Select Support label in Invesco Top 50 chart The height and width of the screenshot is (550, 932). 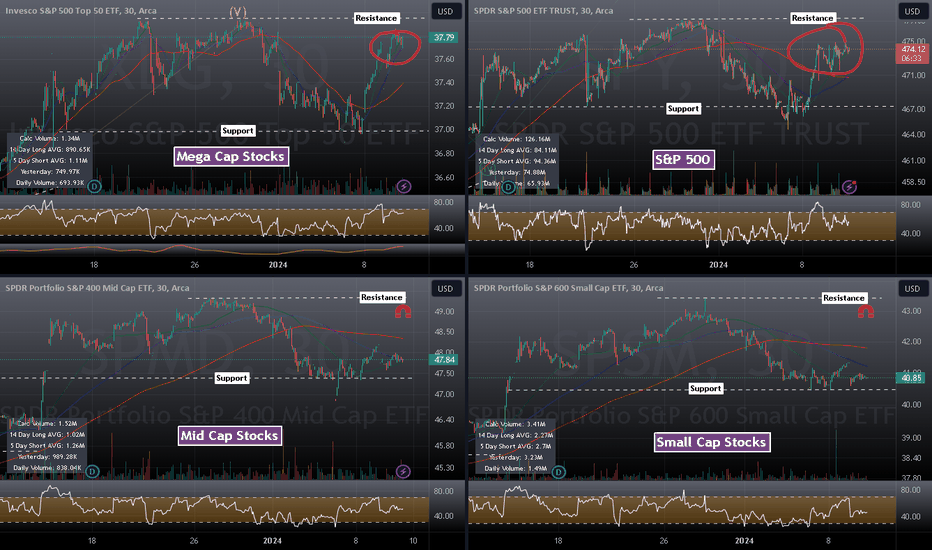tap(238, 131)
